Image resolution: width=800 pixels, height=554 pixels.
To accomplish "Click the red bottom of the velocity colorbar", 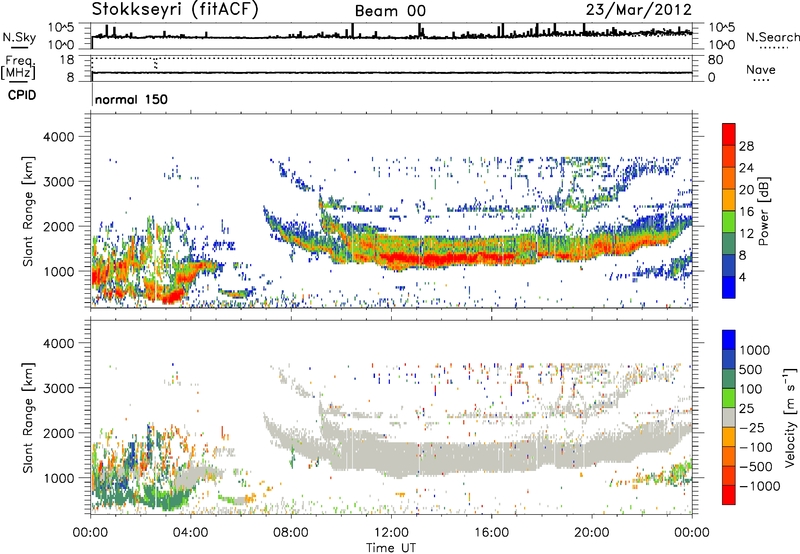I will [729, 495].
